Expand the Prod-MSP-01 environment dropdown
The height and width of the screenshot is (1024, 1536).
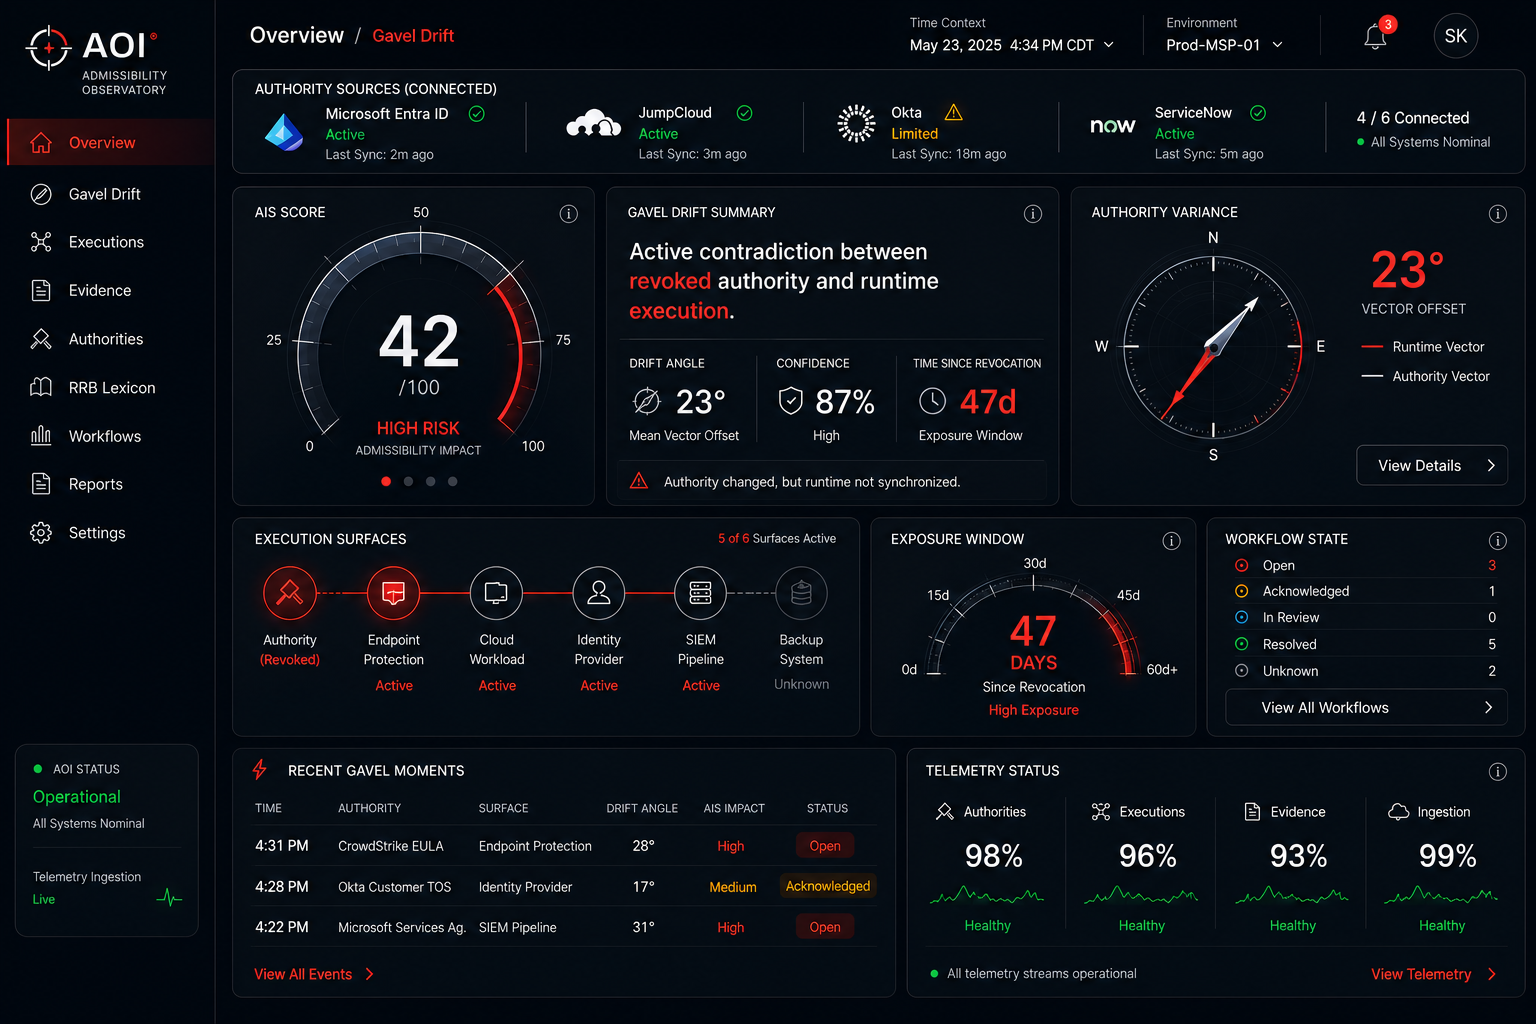pyautogui.click(x=1224, y=45)
